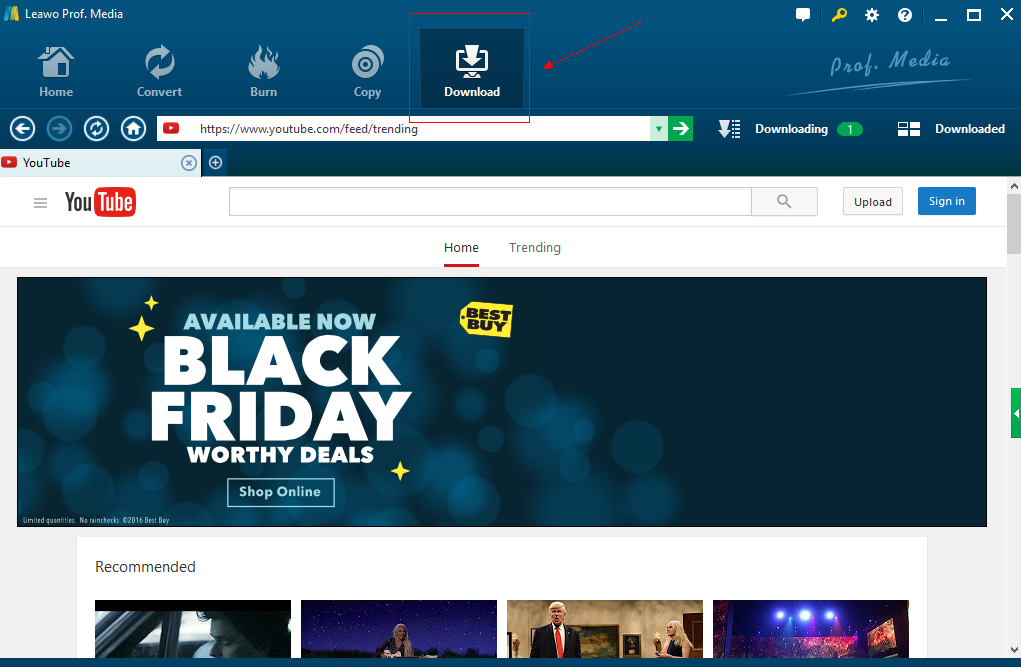
Task: Open the starry night video thumbnail
Action: 399,629
